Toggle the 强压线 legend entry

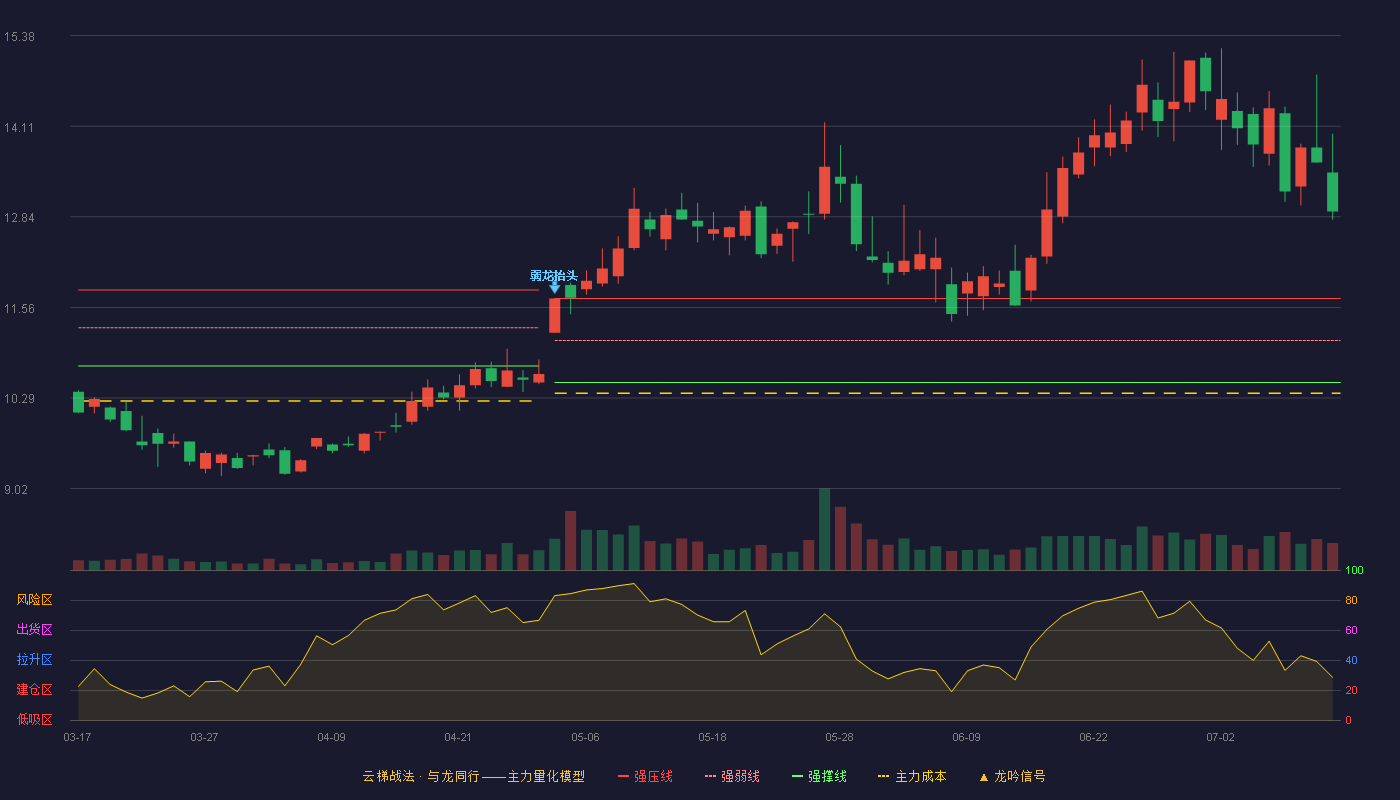coord(645,776)
